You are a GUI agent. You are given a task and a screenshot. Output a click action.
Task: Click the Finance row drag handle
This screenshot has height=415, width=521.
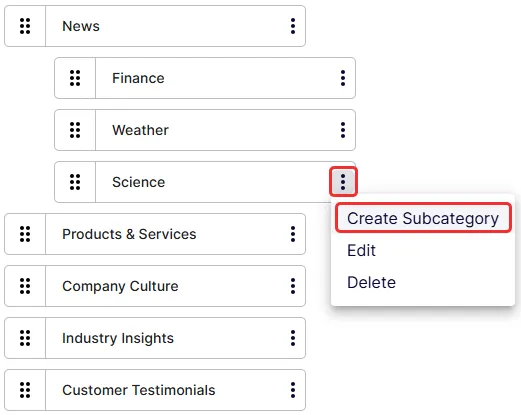(75, 78)
